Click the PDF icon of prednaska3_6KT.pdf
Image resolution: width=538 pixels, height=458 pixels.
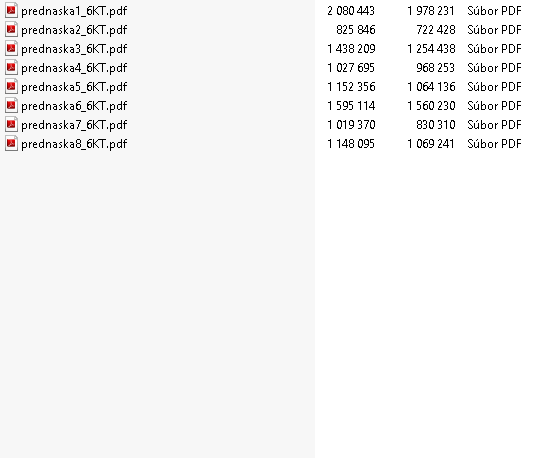pos(11,49)
